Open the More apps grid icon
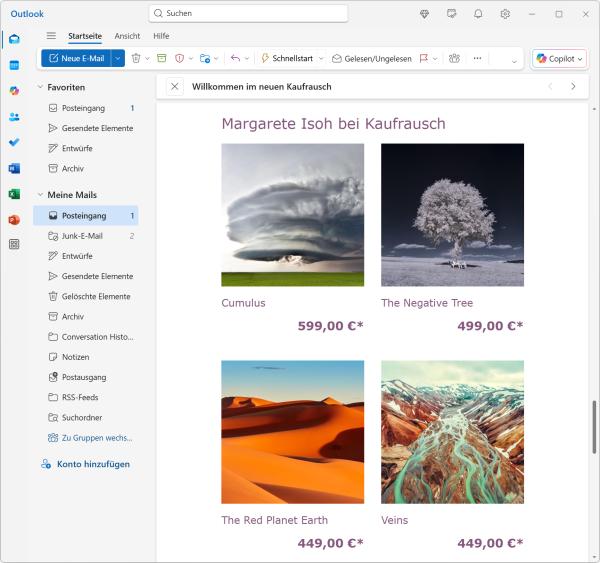Screen dimensions: 600x563 click(x=14, y=244)
